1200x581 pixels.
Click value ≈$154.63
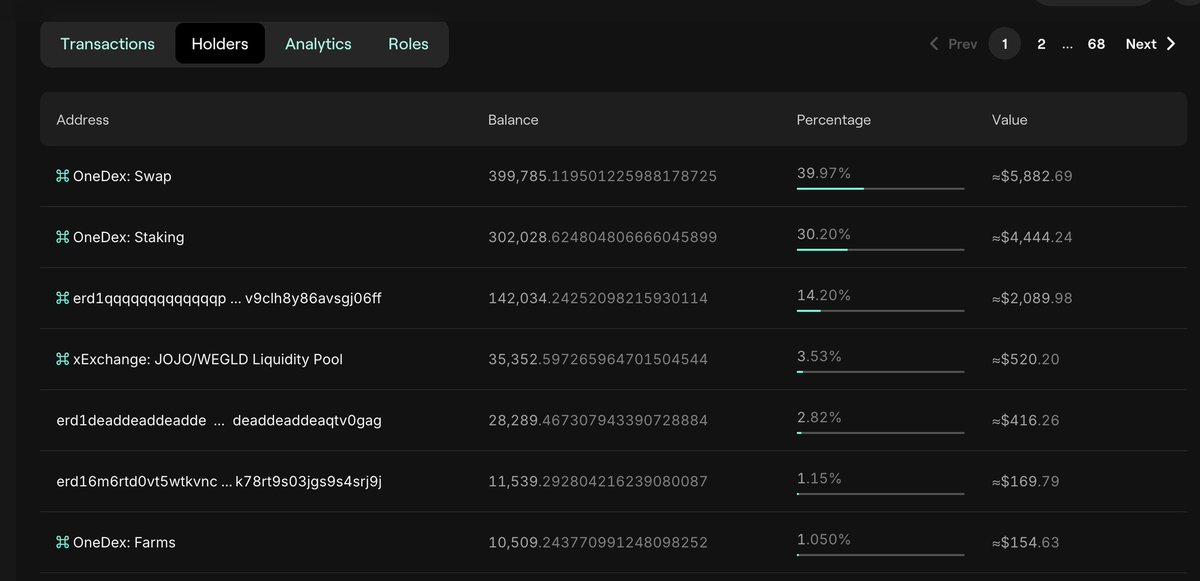click(1026, 542)
